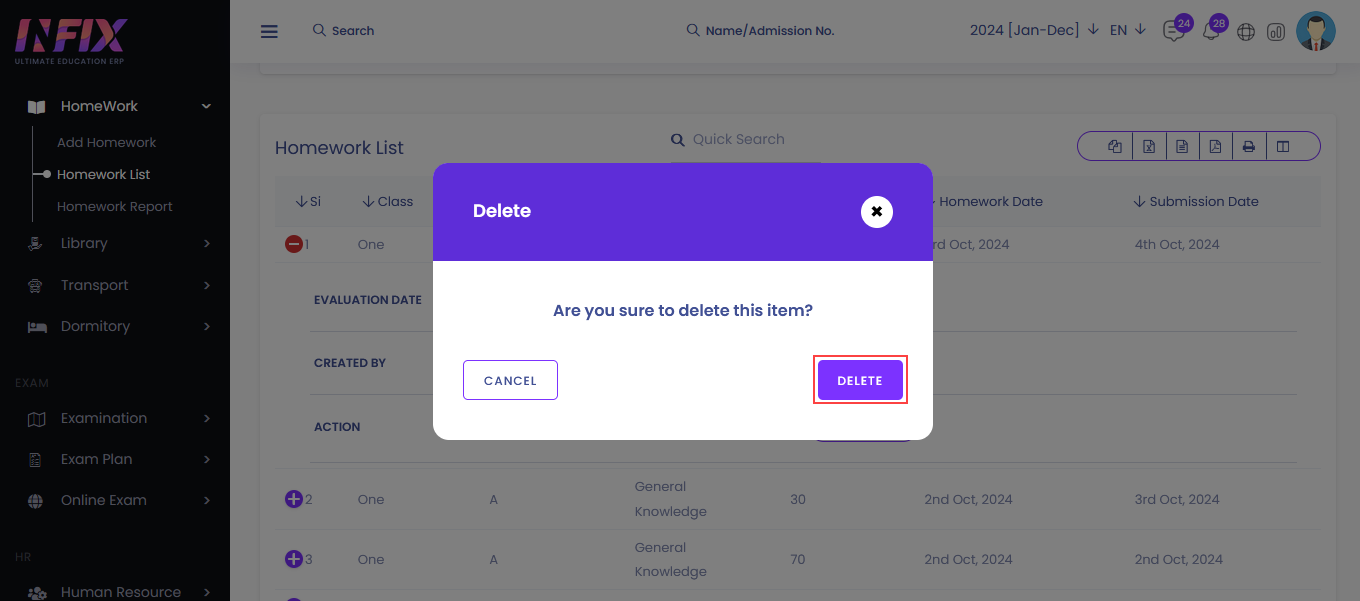Image resolution: width=1360 pixels, height=601 pixels.
Task: Expand row 2 with plus icon
Action: click(x=294, y=499)
